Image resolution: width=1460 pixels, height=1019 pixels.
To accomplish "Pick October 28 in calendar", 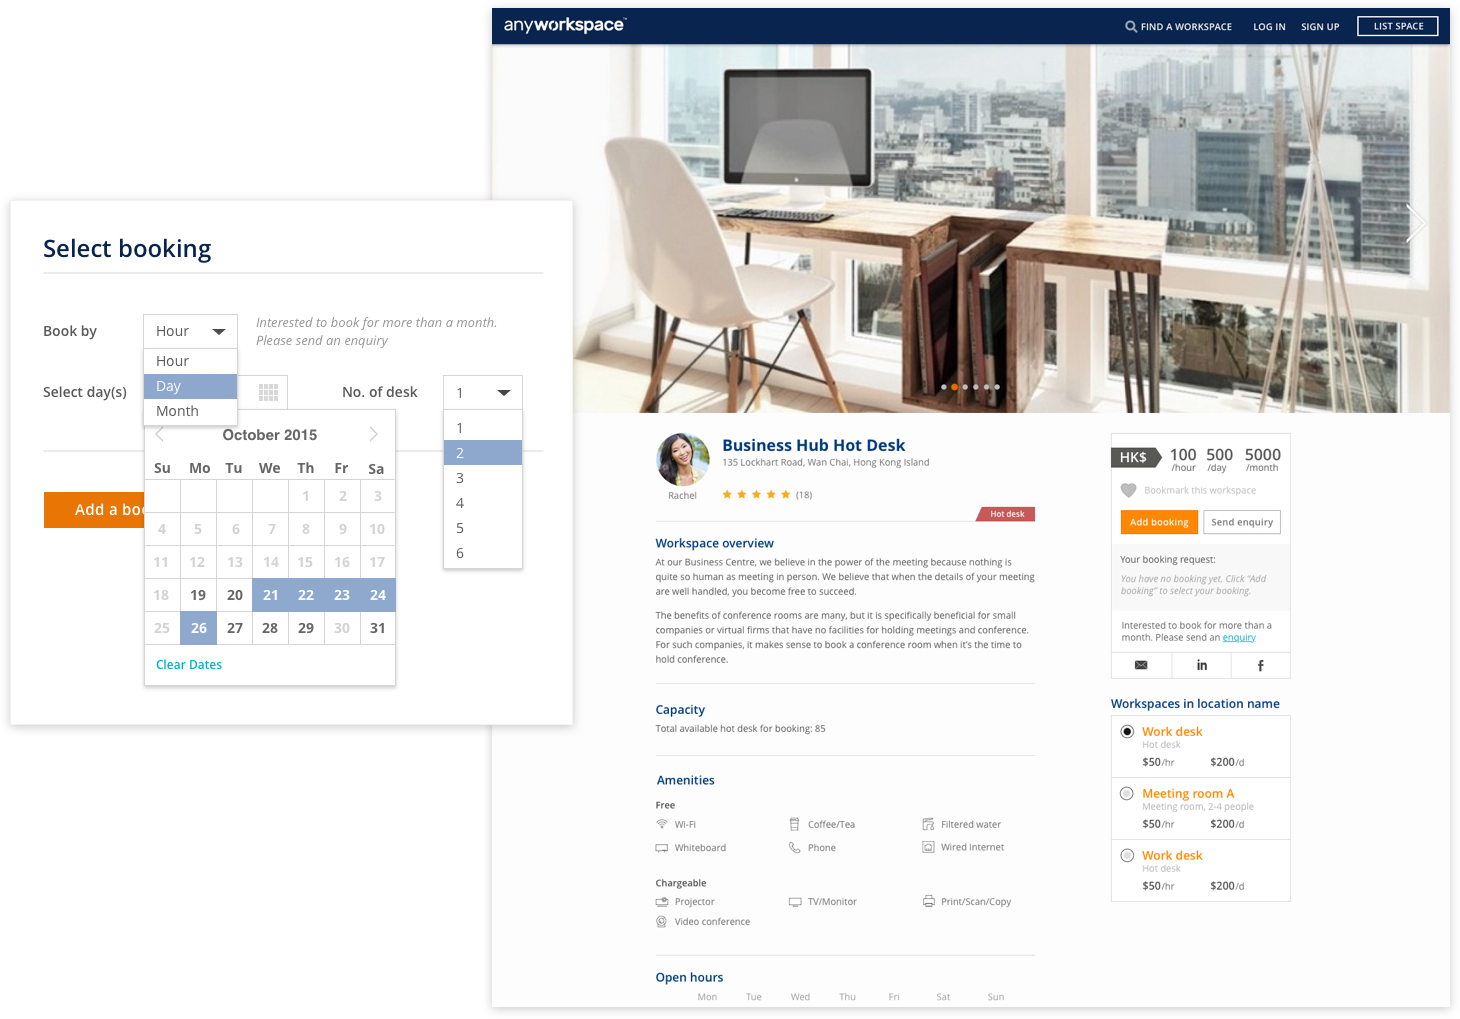I will [270, 628].
